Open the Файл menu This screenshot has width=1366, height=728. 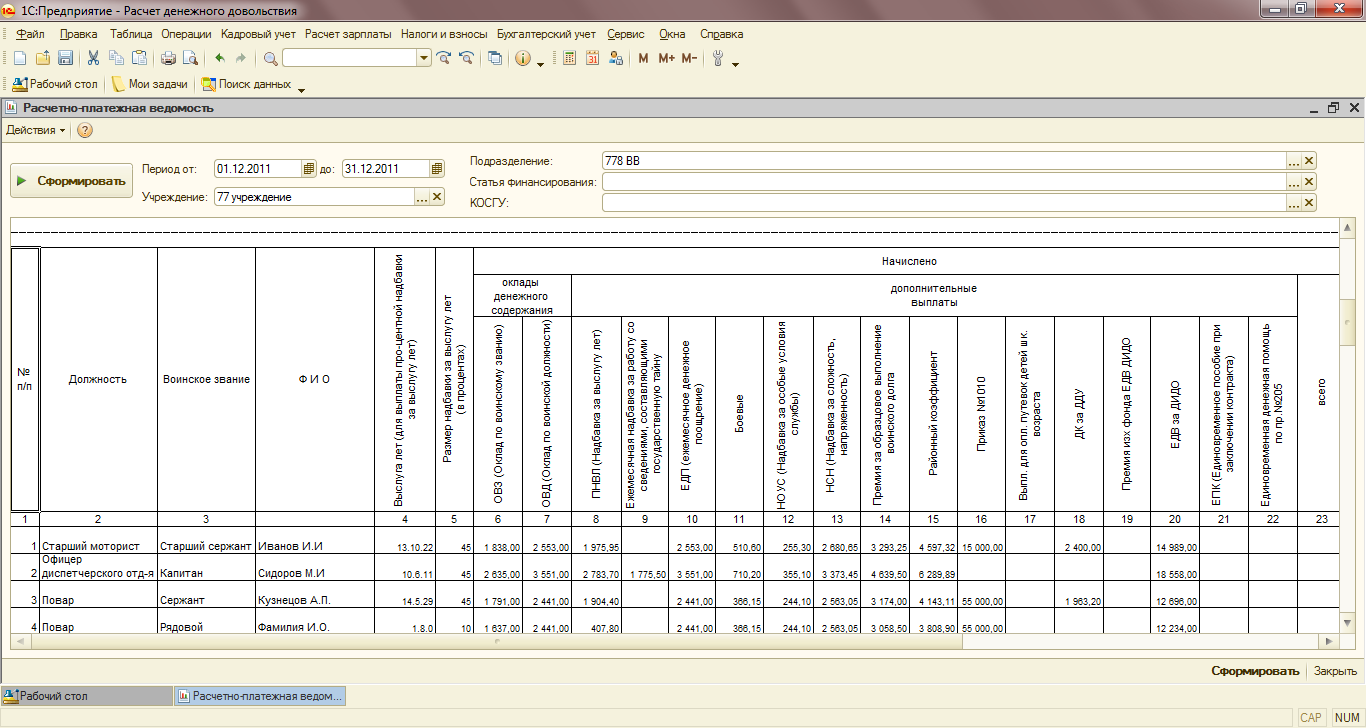(x=31, y=34)
